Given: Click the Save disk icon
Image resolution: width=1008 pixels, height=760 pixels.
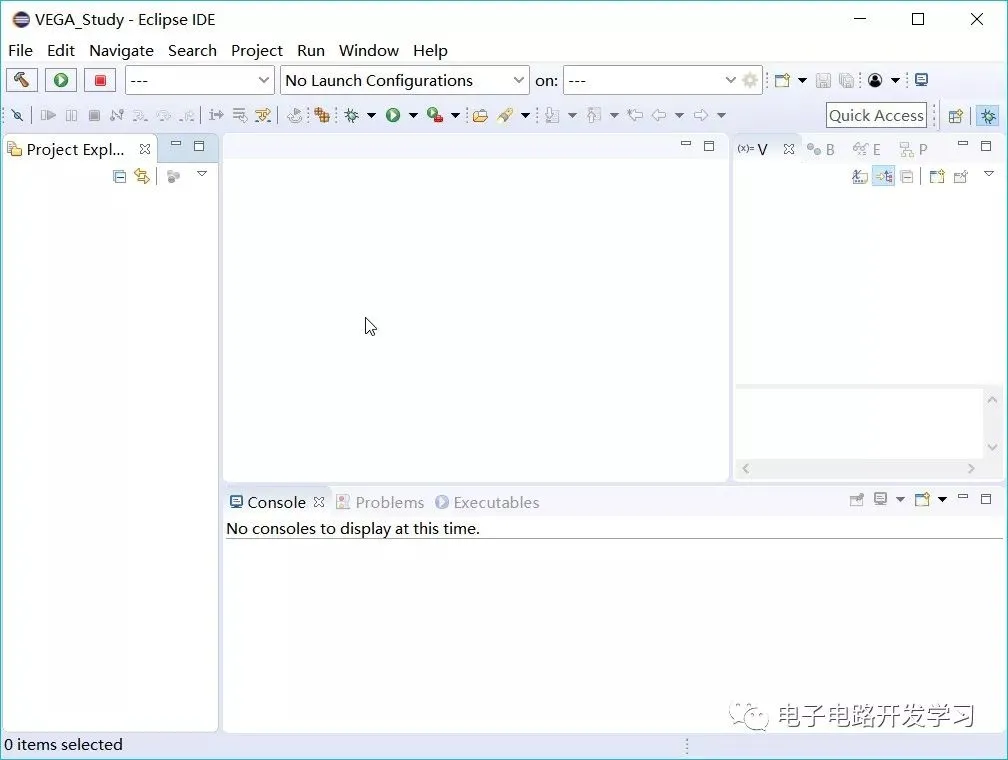Looking at the screenshot, I should click(x=824, y=80).
